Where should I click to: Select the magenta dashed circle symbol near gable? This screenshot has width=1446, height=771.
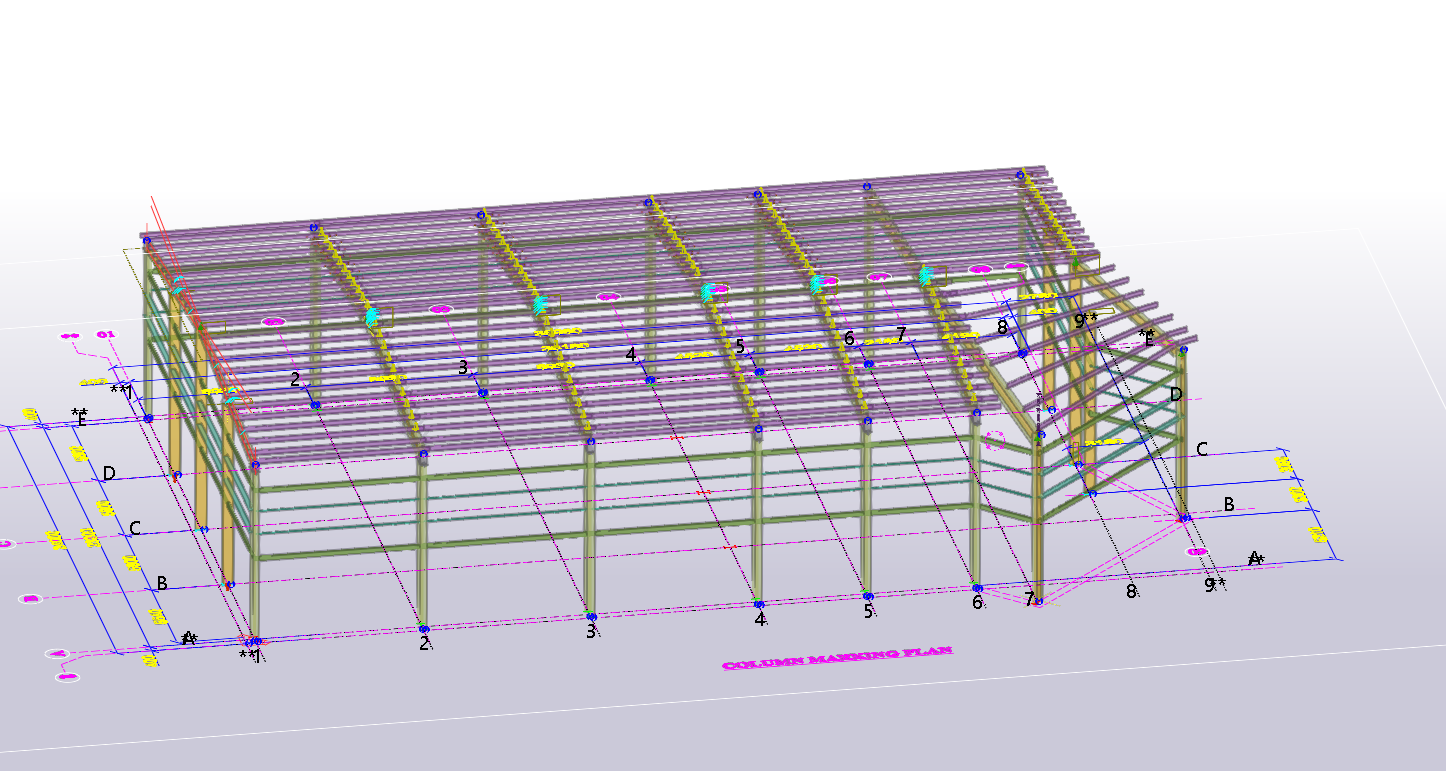[994, 441]
